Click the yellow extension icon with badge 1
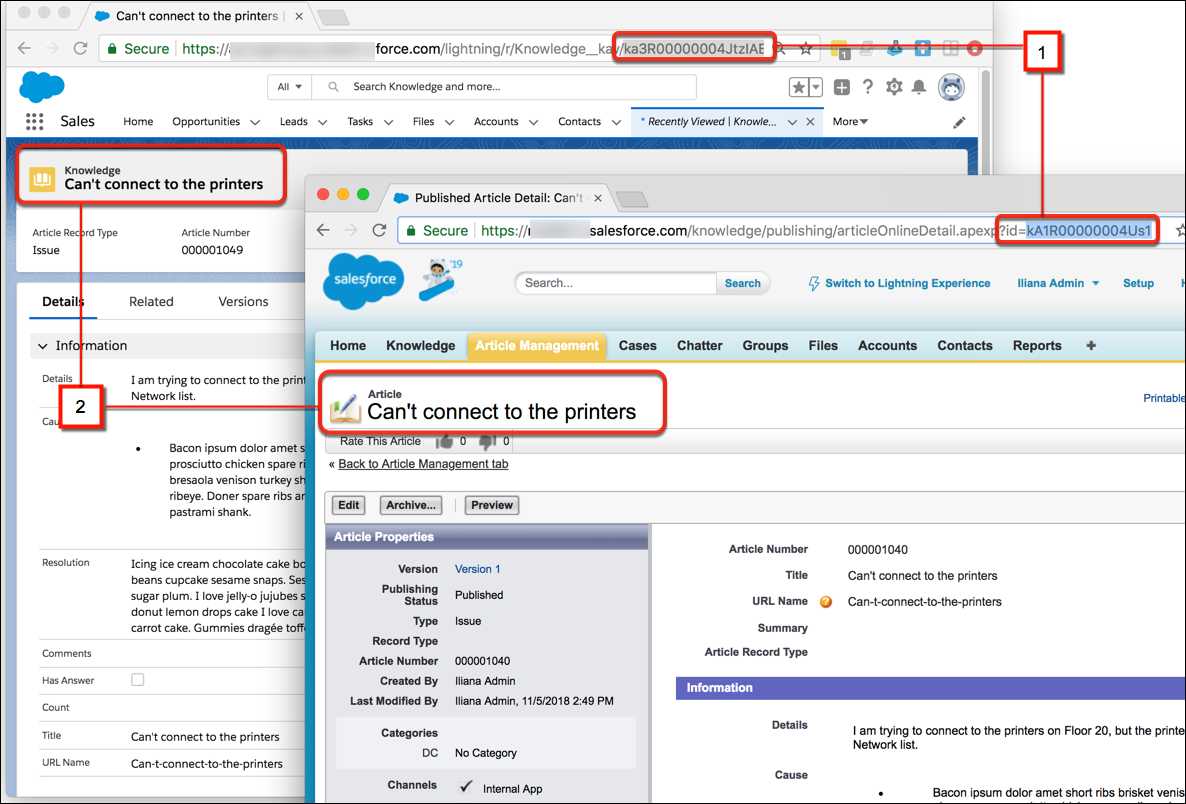Screen dimensions: 1186x804 tap(840, 49)
